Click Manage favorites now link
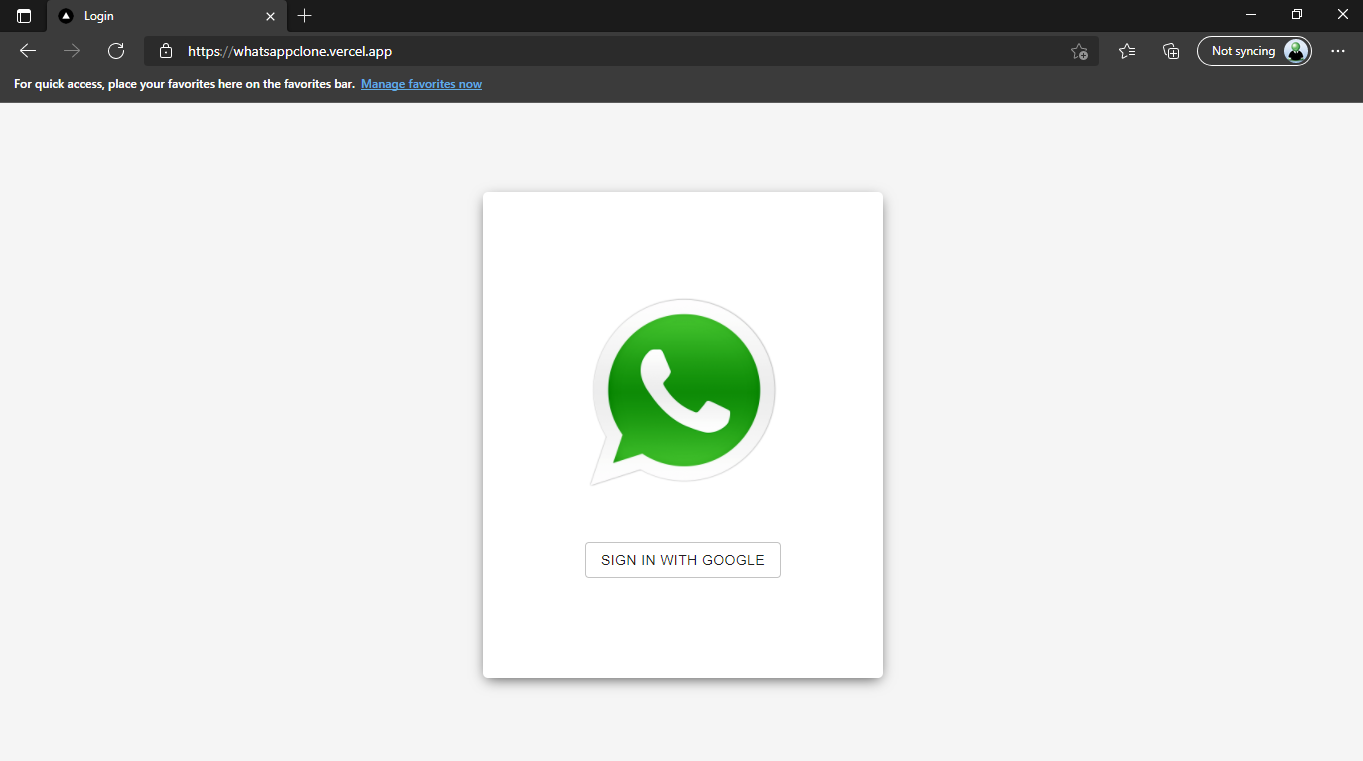 [421, 84]
